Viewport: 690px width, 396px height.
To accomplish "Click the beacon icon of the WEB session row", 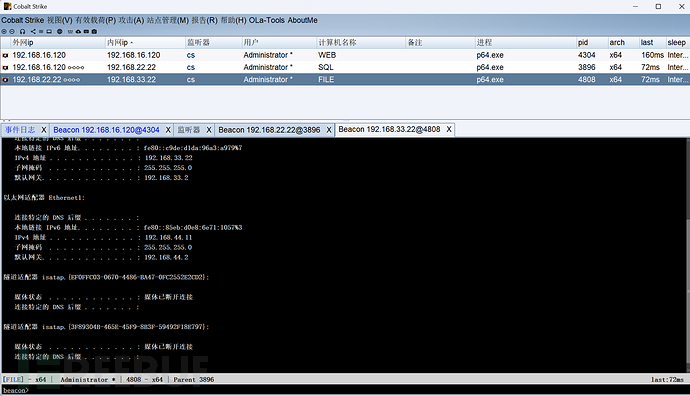I will pyautogui.click(x=5, y=55).
